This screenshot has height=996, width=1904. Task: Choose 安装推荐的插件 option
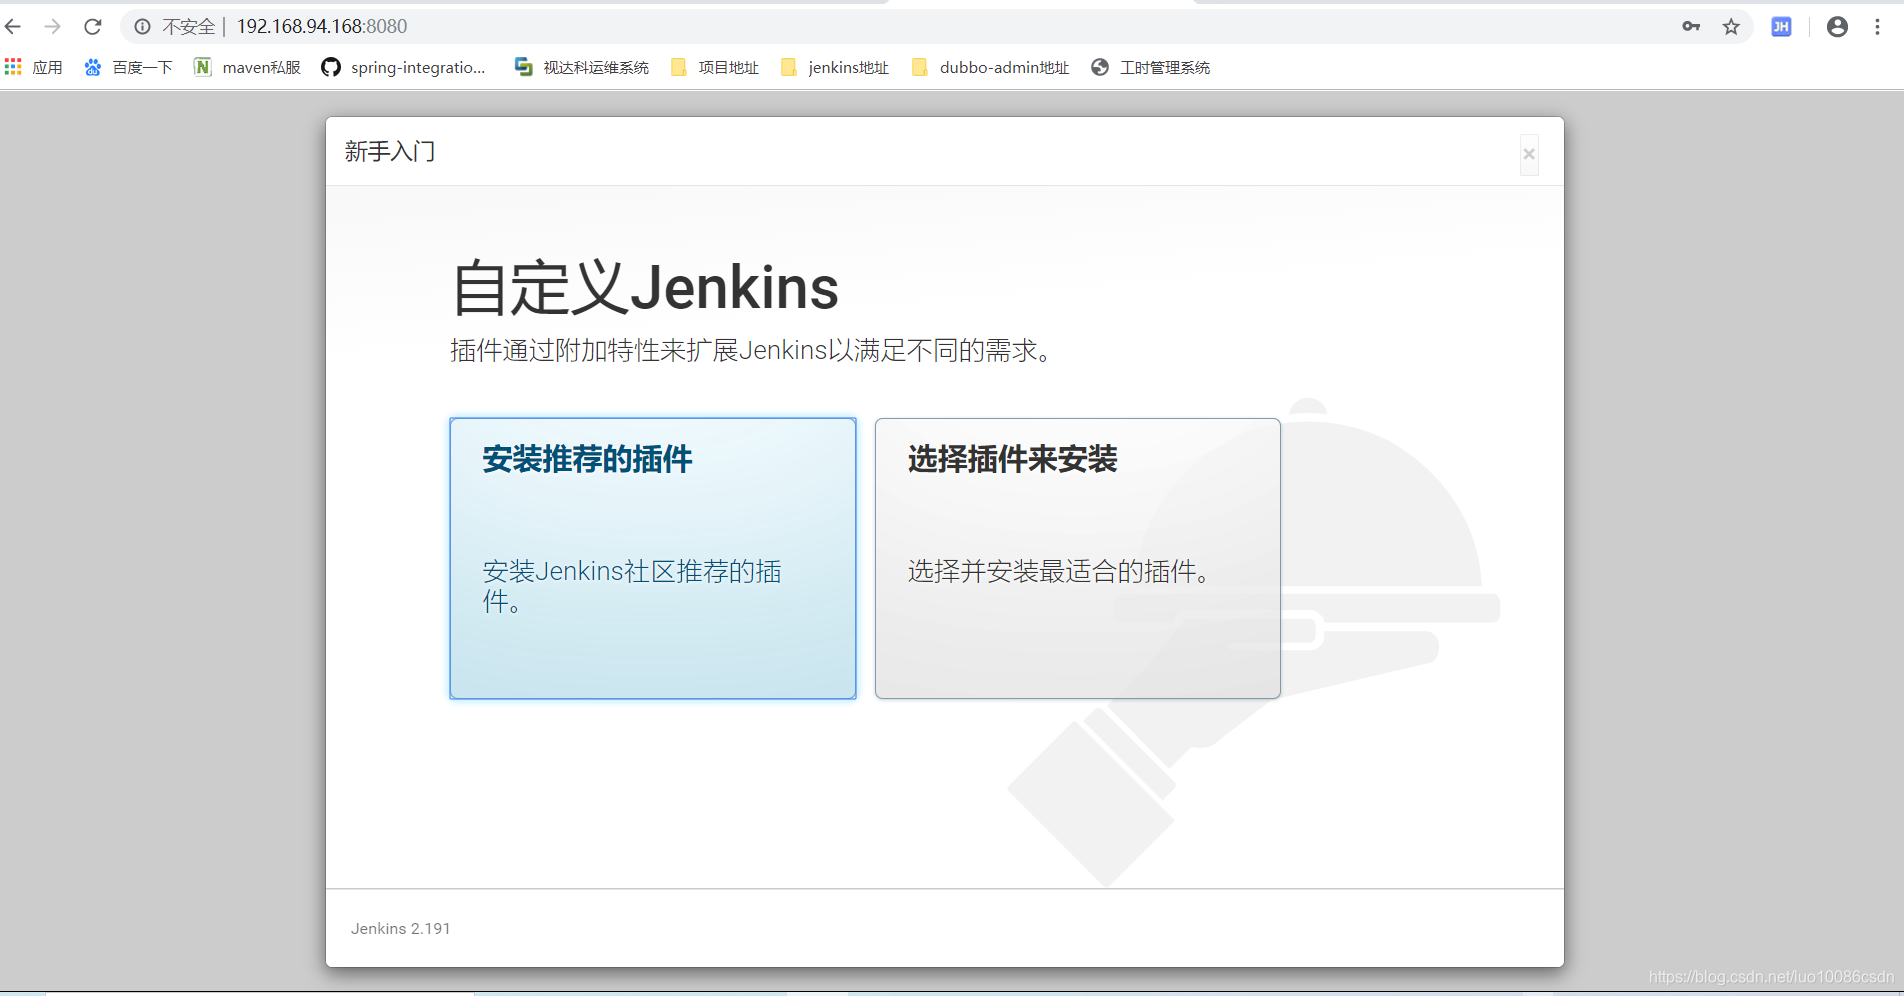(653, 558)
